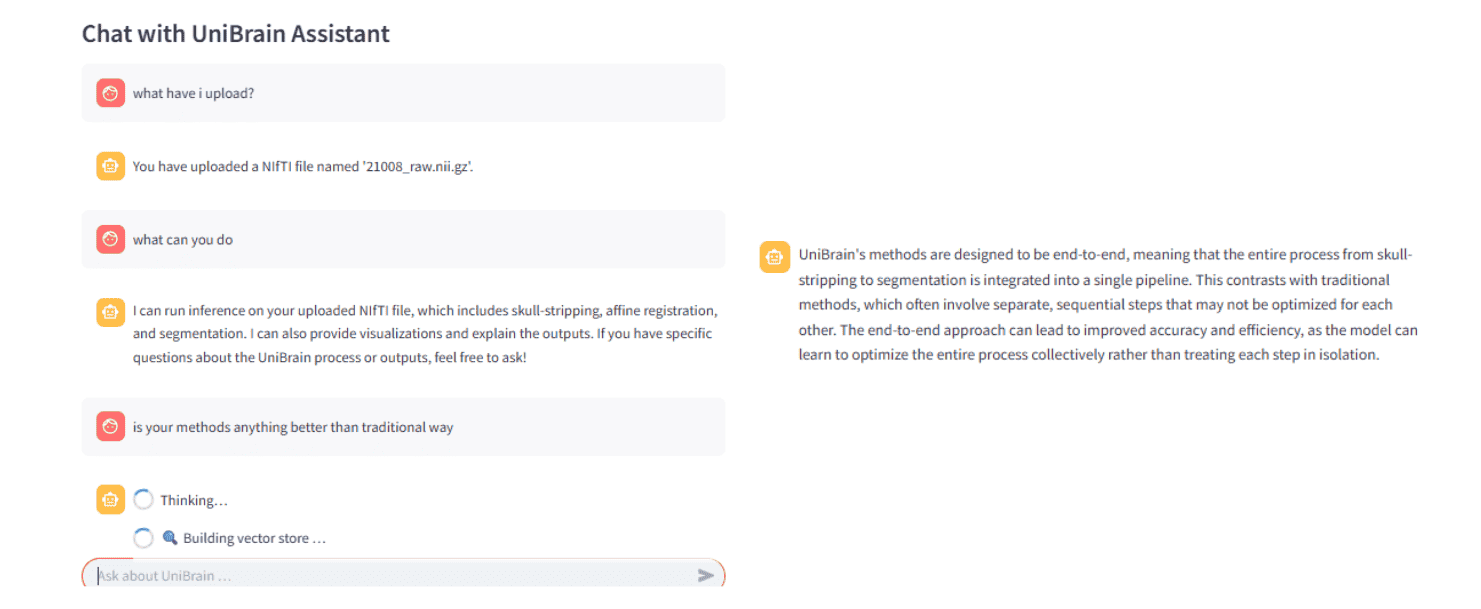Click the user avatar beside "what have i upload?"

pyautogui.click(x=110, y=93)
